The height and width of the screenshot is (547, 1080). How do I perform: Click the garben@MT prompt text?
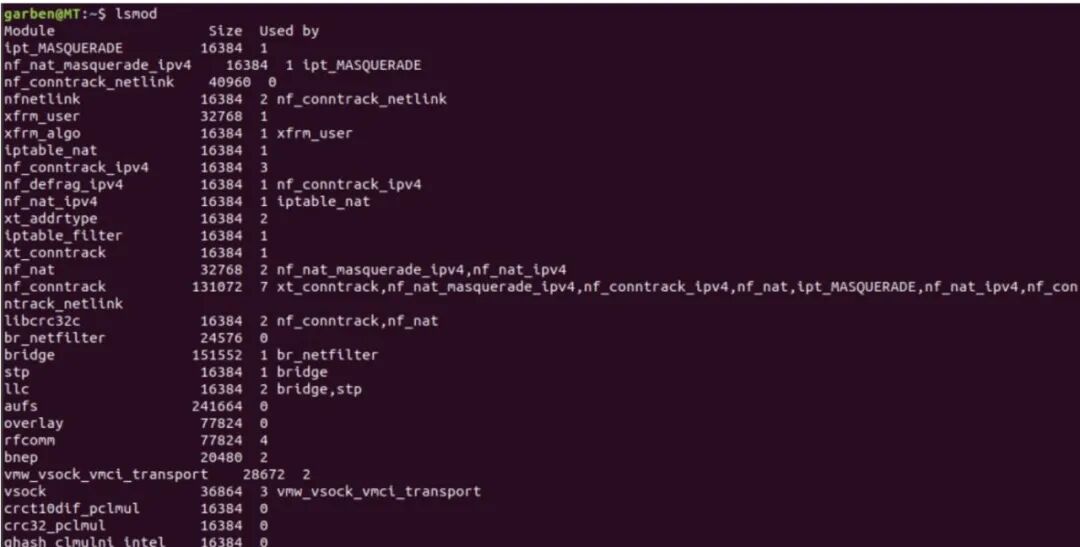[x=41, y=14]
